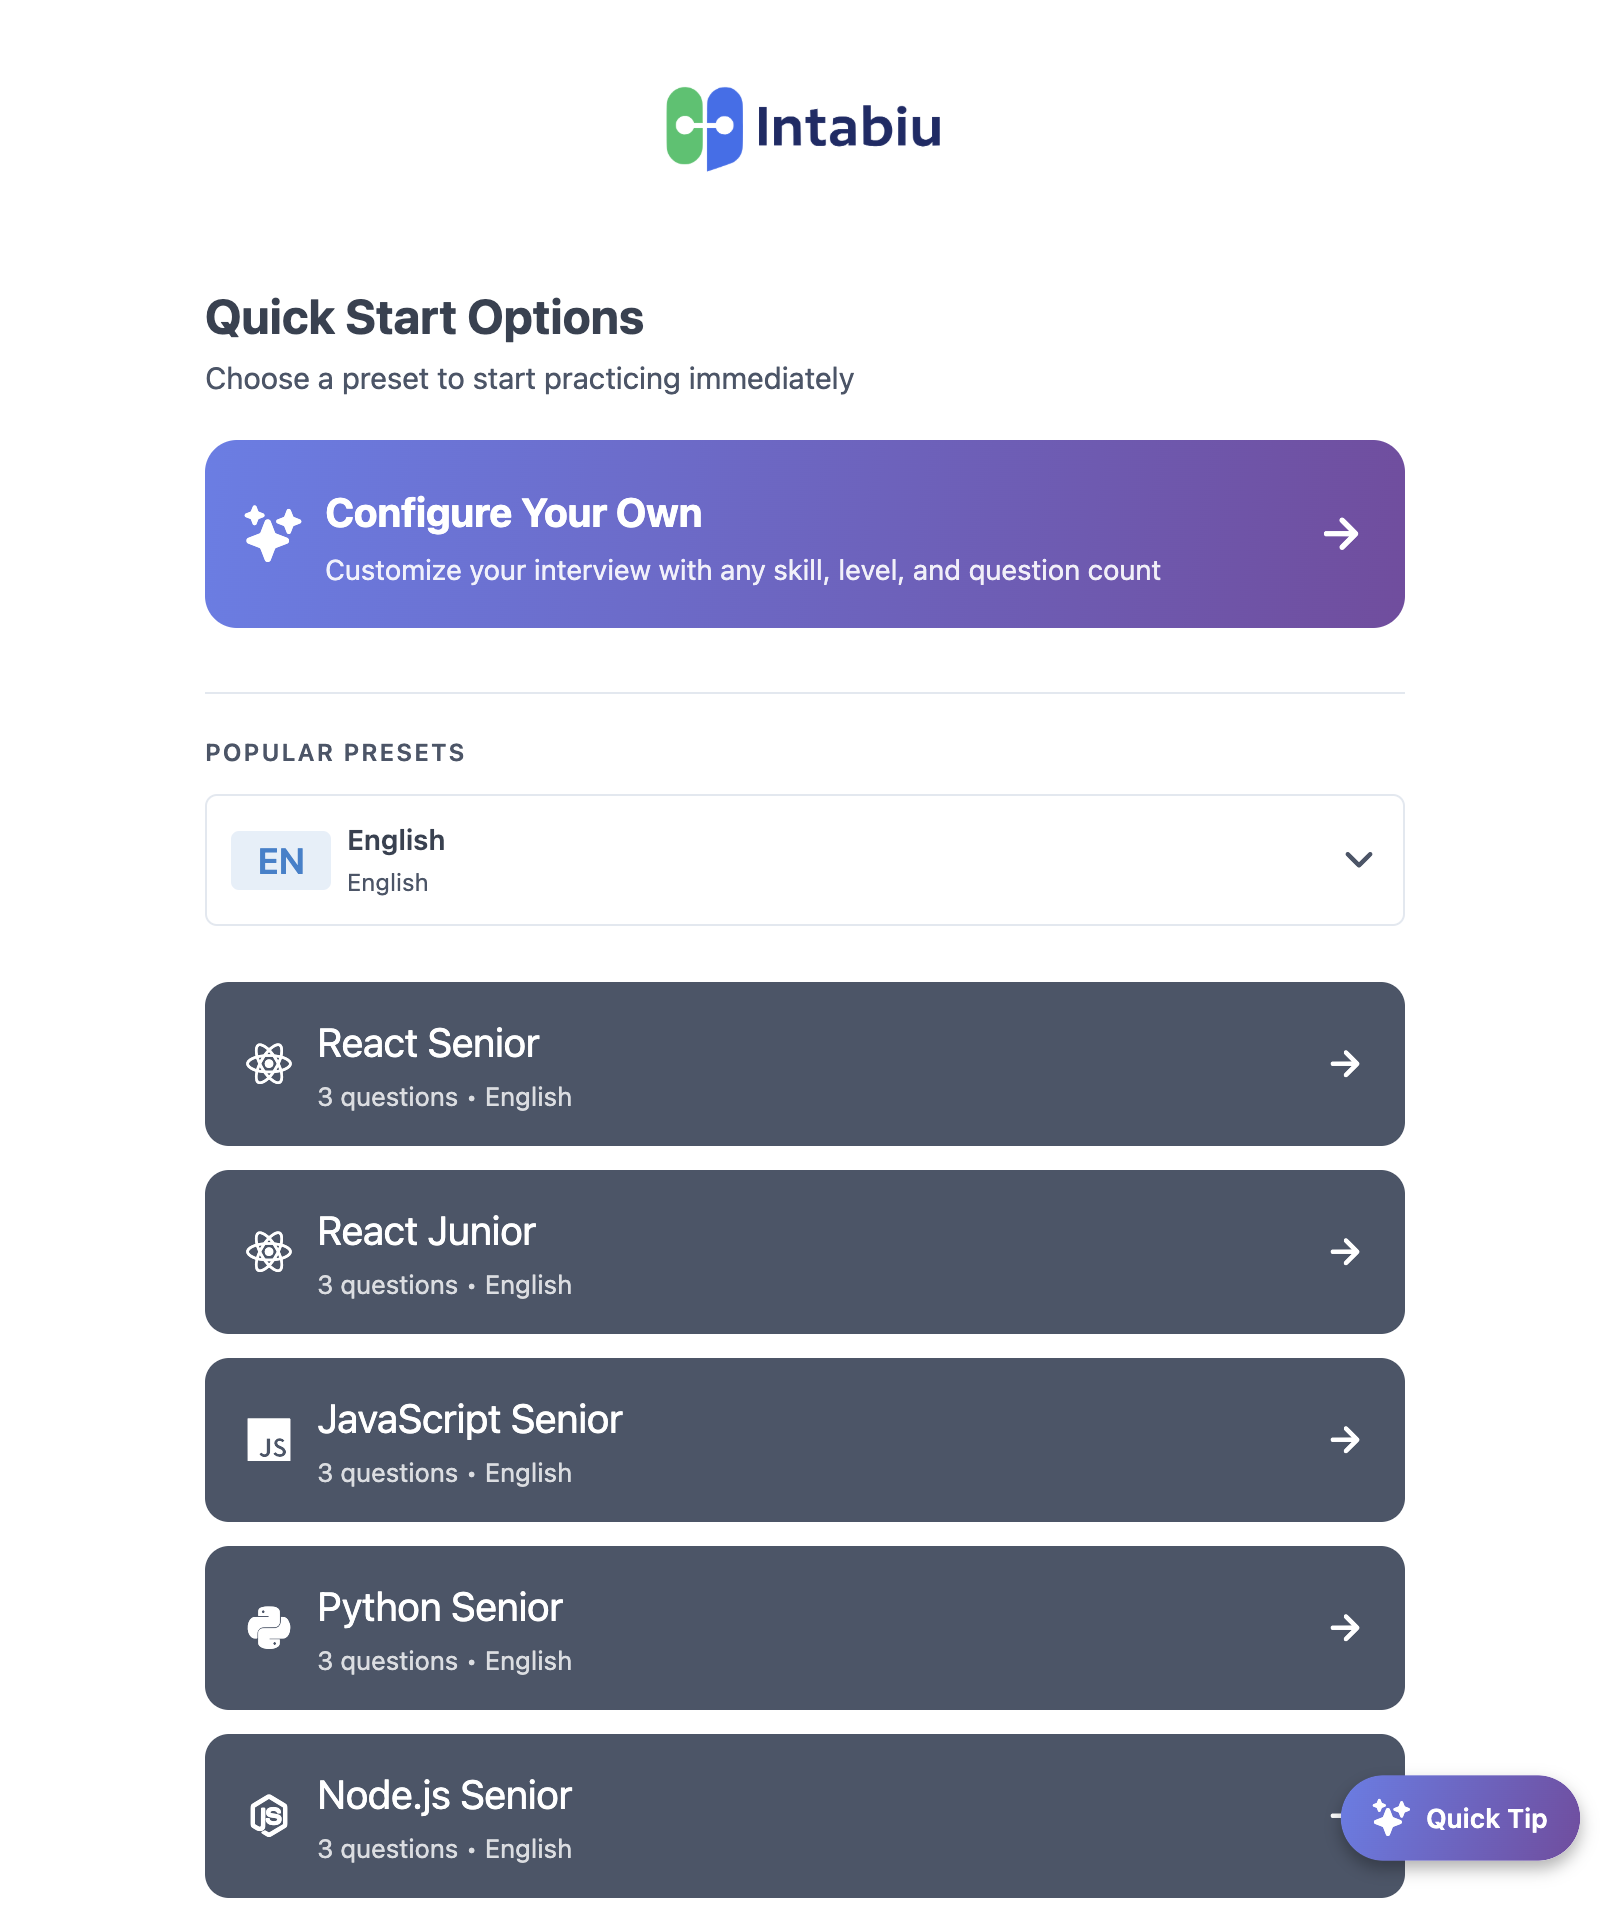The height and width of the screenshot is (1908, 1610).
Task: Click the Node.js hexagon icon on Node.js Senior
Action: pyautogui.click(x=268, y=1816)
